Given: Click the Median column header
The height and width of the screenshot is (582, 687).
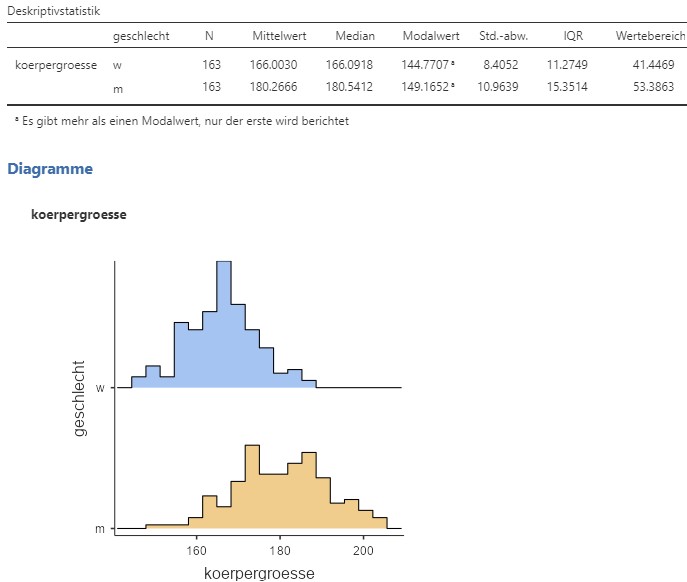Looking at the screenshot, I should point(355,36).
